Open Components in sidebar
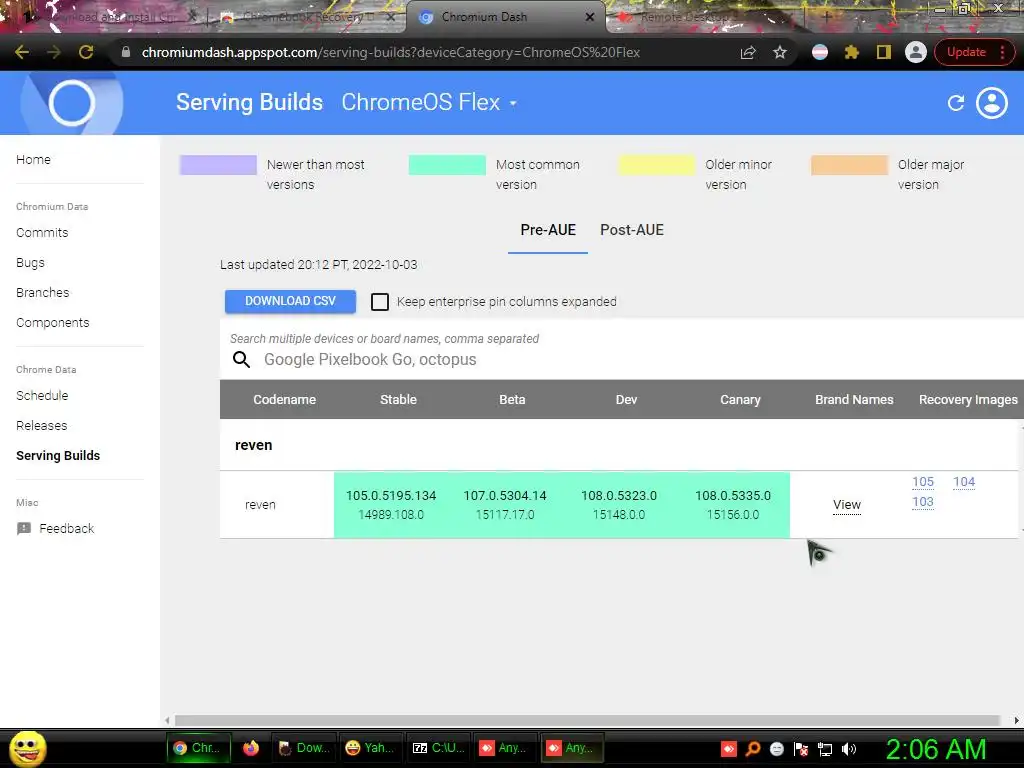This screenshot has height=768, width=1024. [53, 323]
